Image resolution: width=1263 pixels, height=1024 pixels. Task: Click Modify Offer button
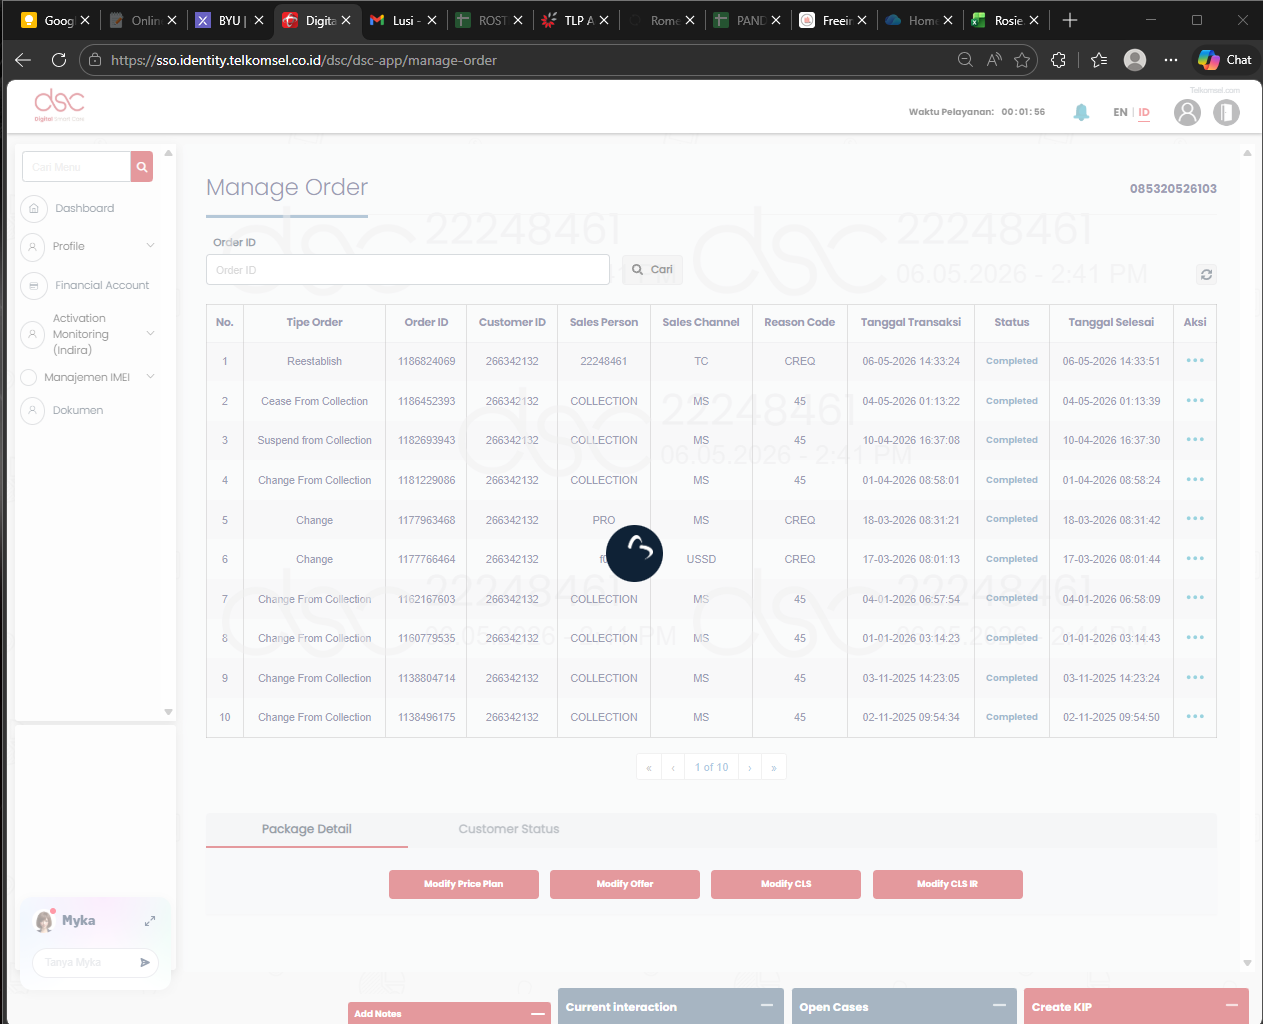click(x=625, y=884)
